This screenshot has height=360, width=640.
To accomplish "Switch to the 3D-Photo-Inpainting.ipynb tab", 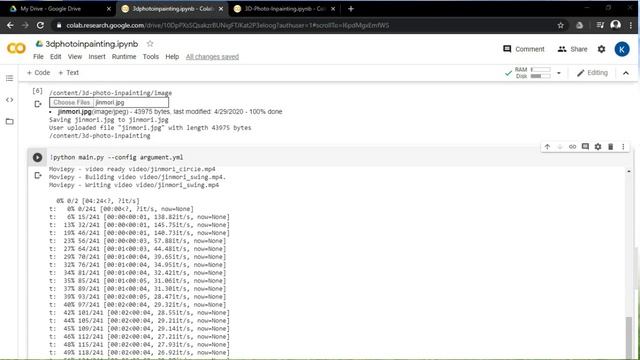I will pyautogui.click(x=285, y=9).
